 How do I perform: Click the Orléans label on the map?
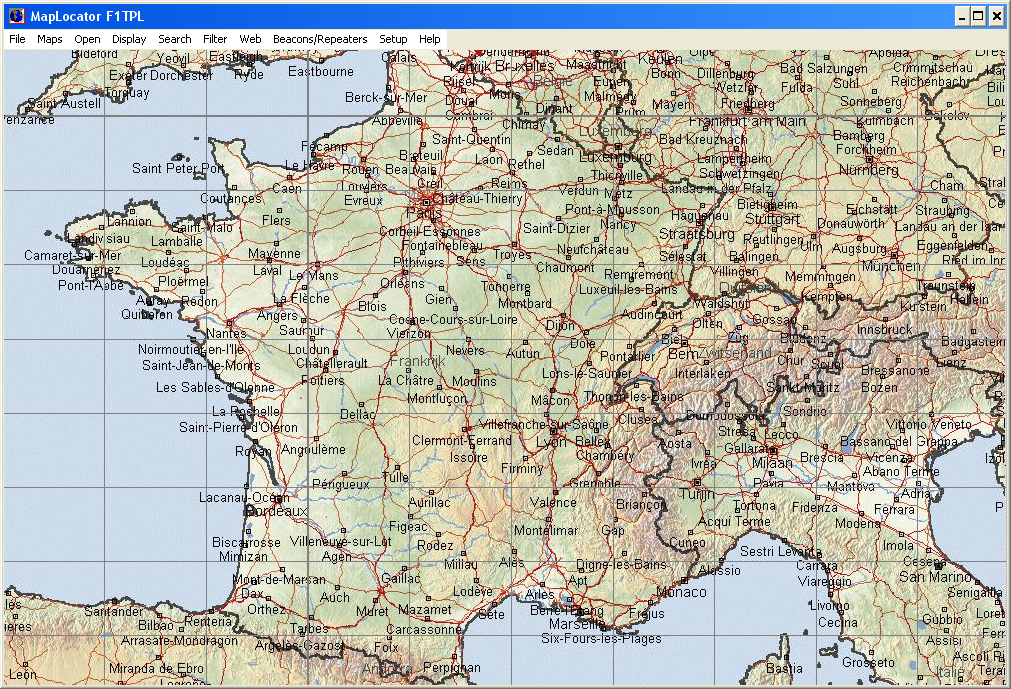tap(402, 284)
